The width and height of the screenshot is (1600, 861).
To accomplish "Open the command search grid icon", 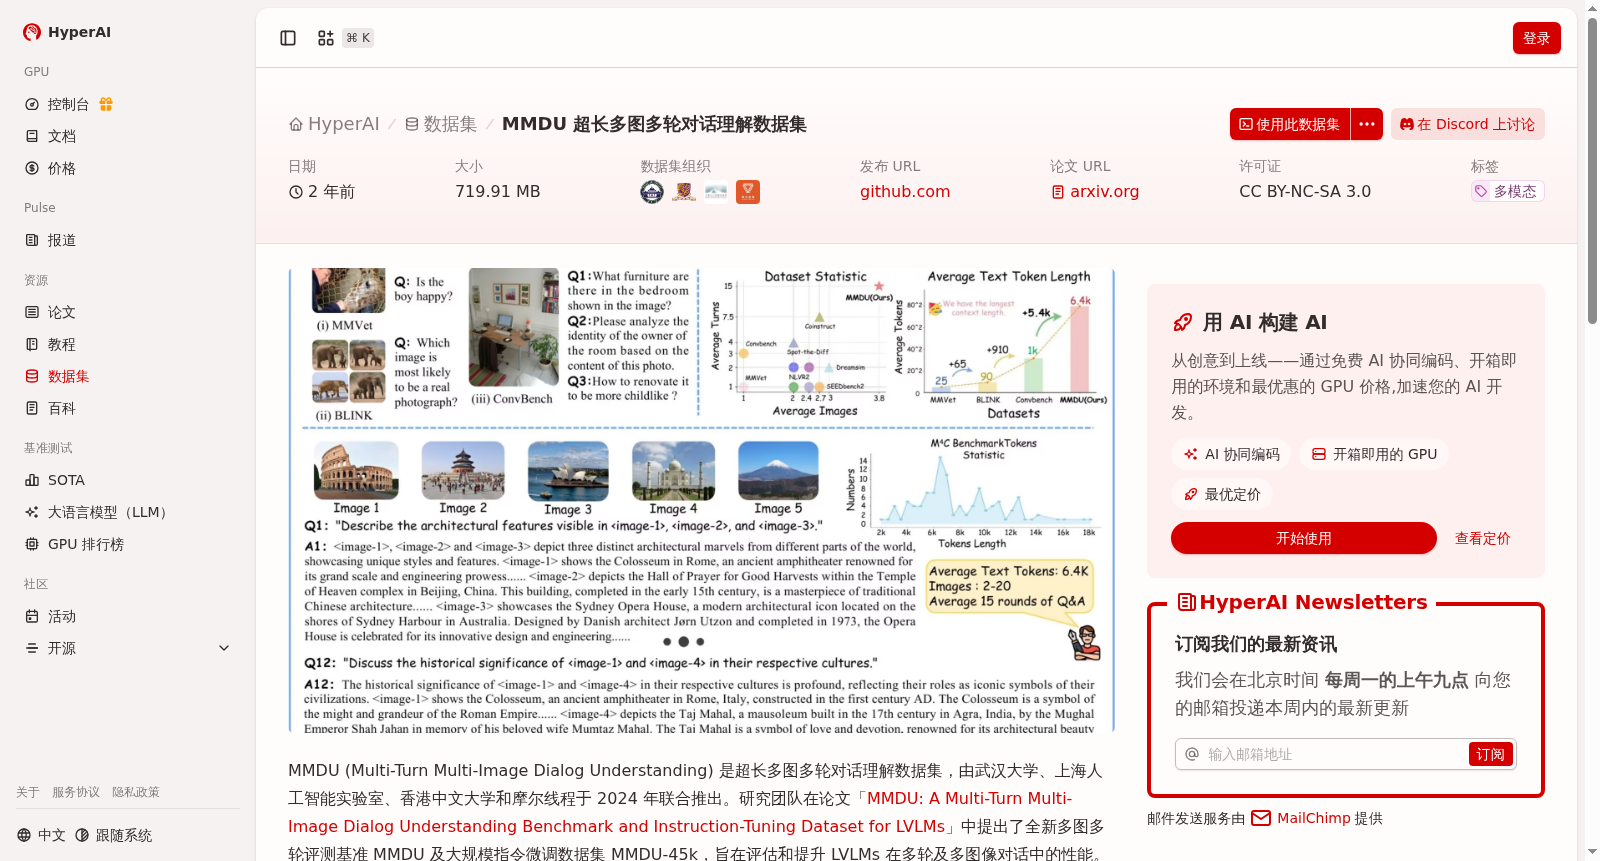I will click(x=326, y=38).
